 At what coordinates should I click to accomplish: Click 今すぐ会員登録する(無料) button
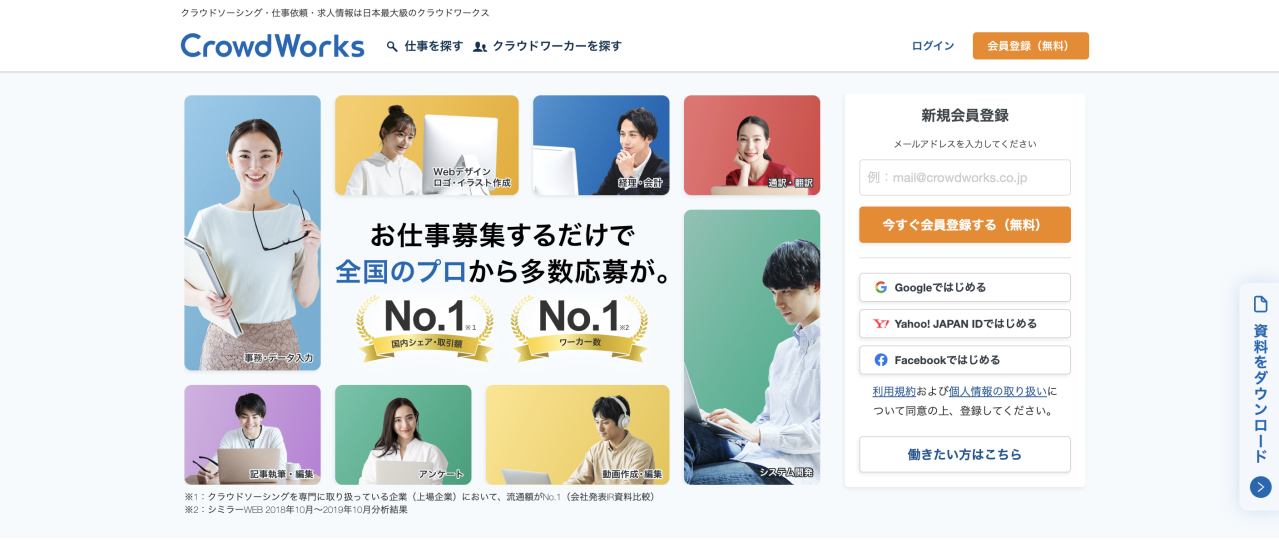965,225
